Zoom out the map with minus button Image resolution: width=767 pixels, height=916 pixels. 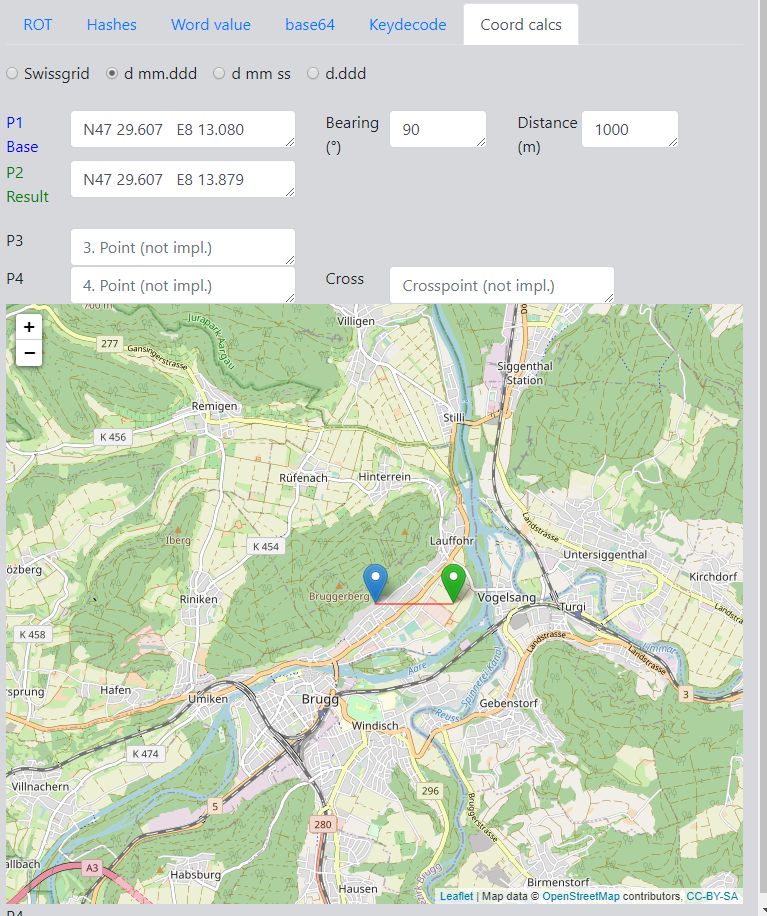click(29, 353)
